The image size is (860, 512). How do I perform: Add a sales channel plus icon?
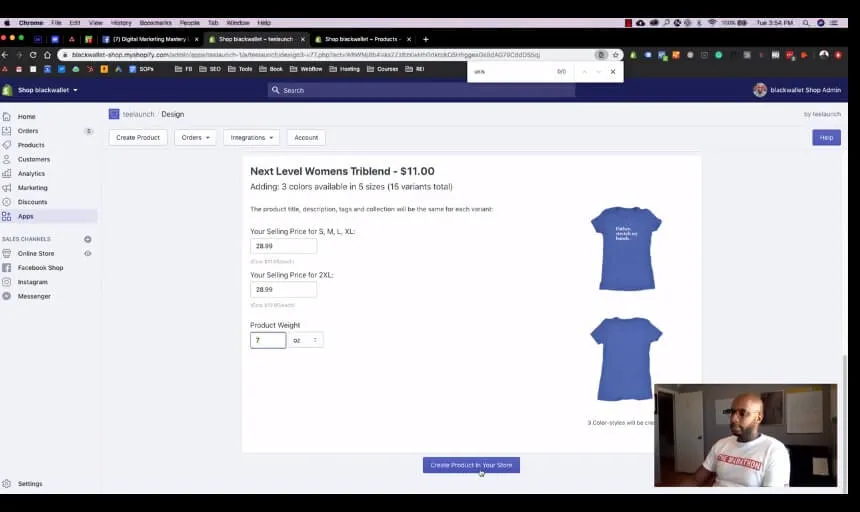(x=88, y=239)
